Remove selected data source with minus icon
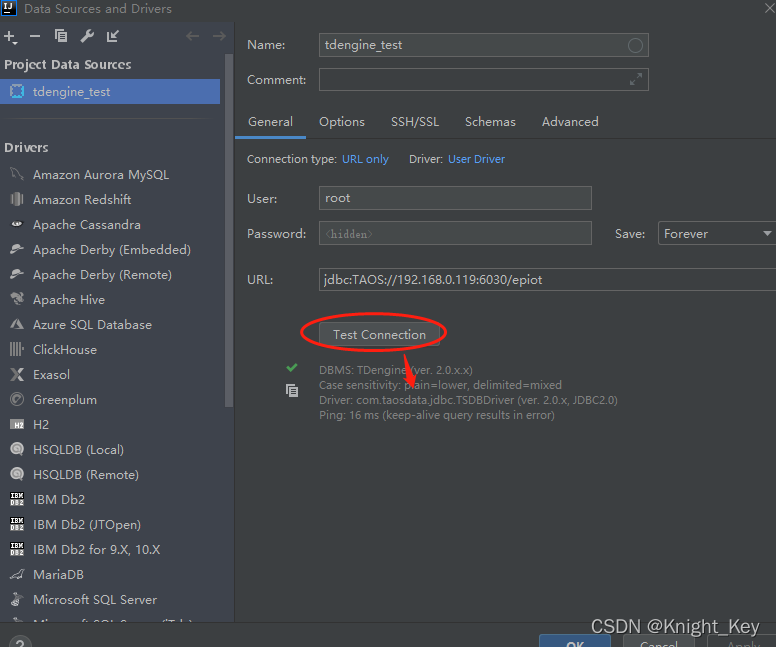776x647 pixels. [x=35, y=36]
